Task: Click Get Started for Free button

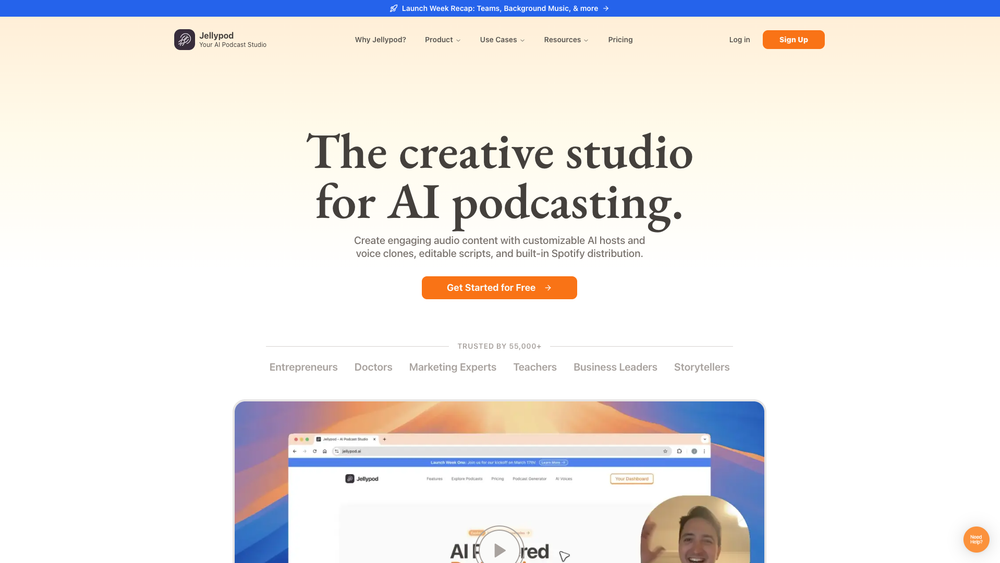Action: pos(499,288)
